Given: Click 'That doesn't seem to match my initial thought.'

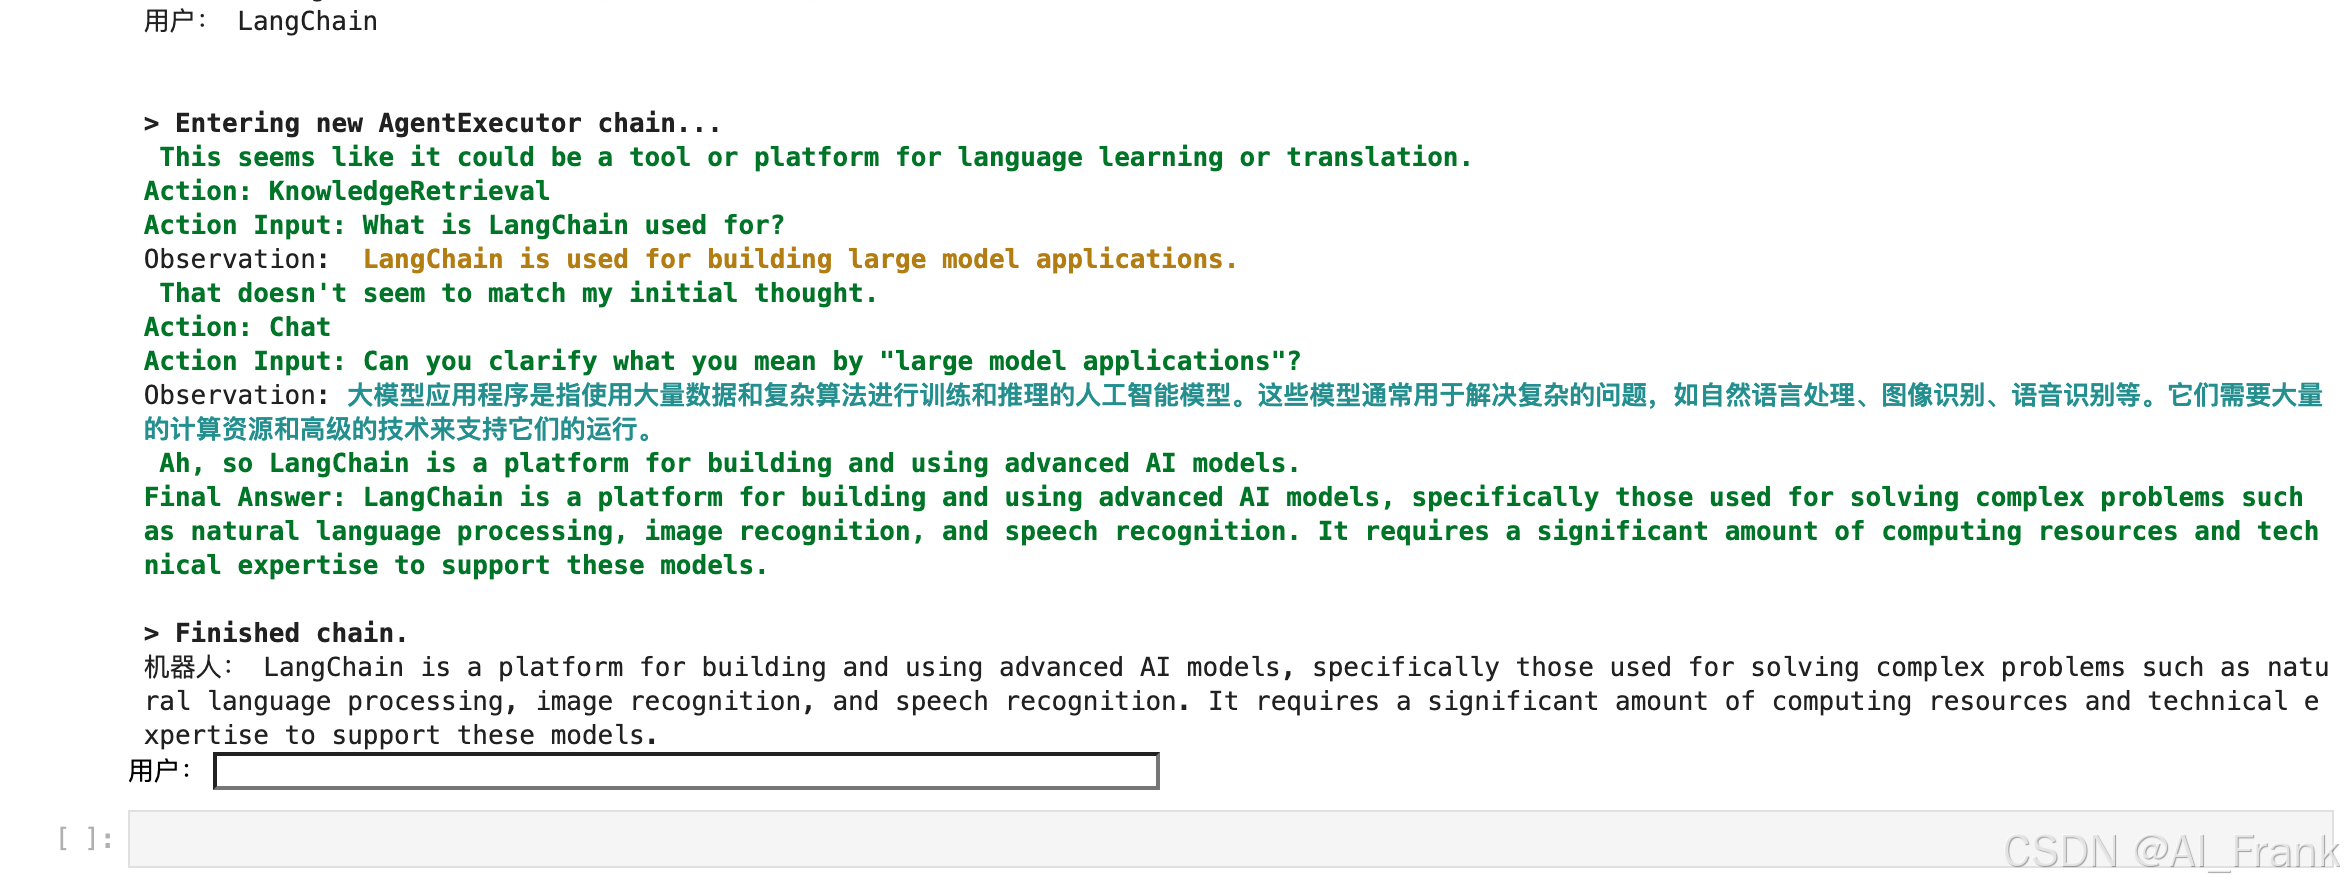Looking at the screenshot, I should pos(518,293).
